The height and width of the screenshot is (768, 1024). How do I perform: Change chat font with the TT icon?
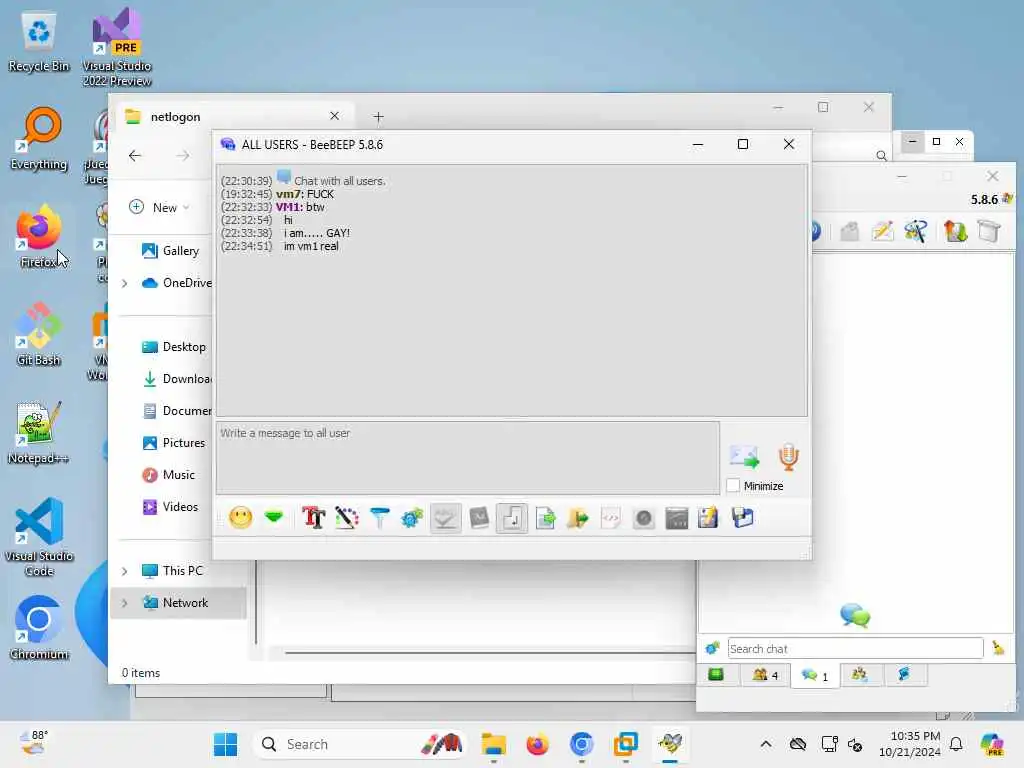(313, 518)
